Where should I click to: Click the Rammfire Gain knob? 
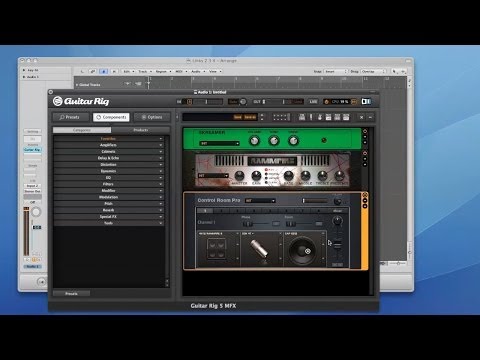[x=256, y=175]
